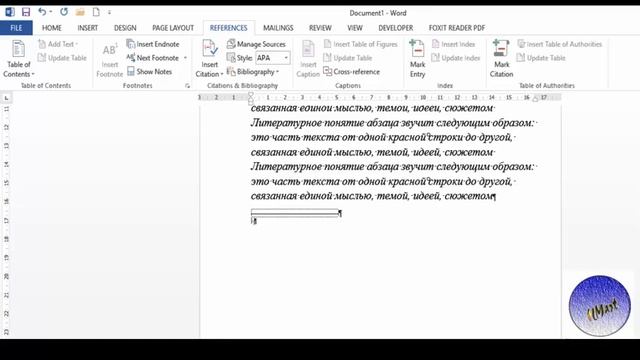
Task: Save the document with the floppy disk icon
Action: pyautogui.click(x=26, y=12)
